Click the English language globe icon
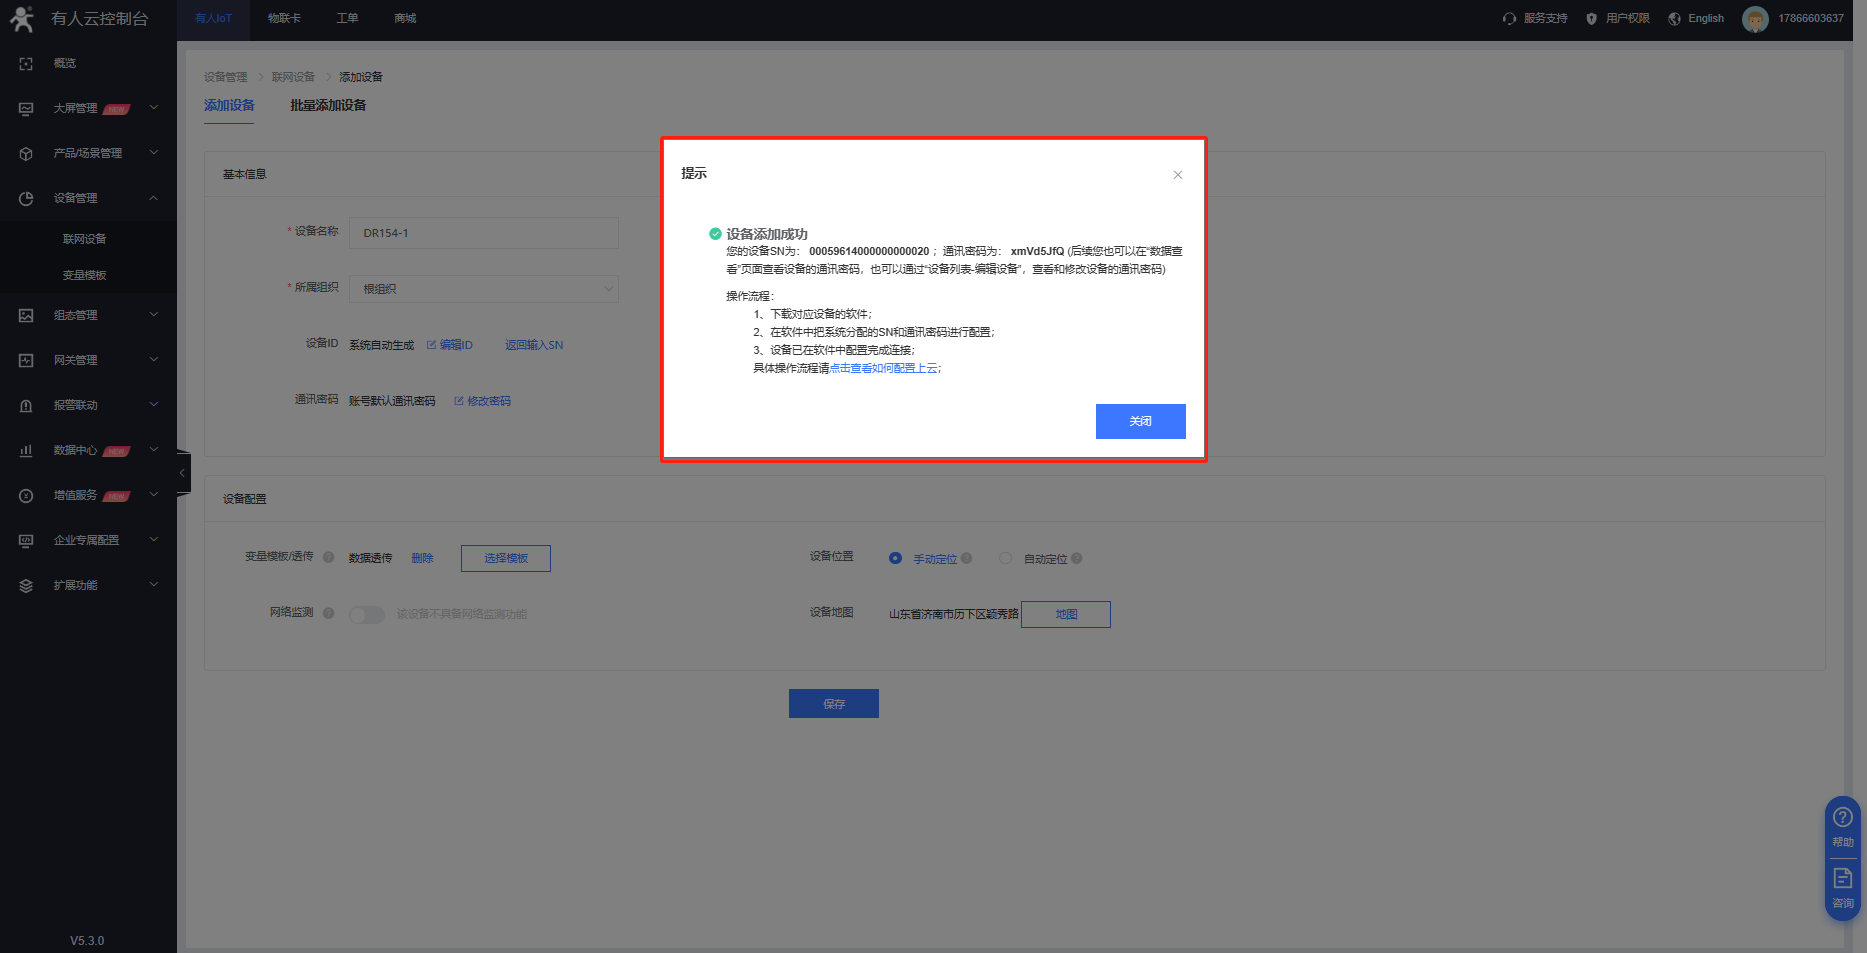Screen dimensions: 1867x953 pos(1674,19)
